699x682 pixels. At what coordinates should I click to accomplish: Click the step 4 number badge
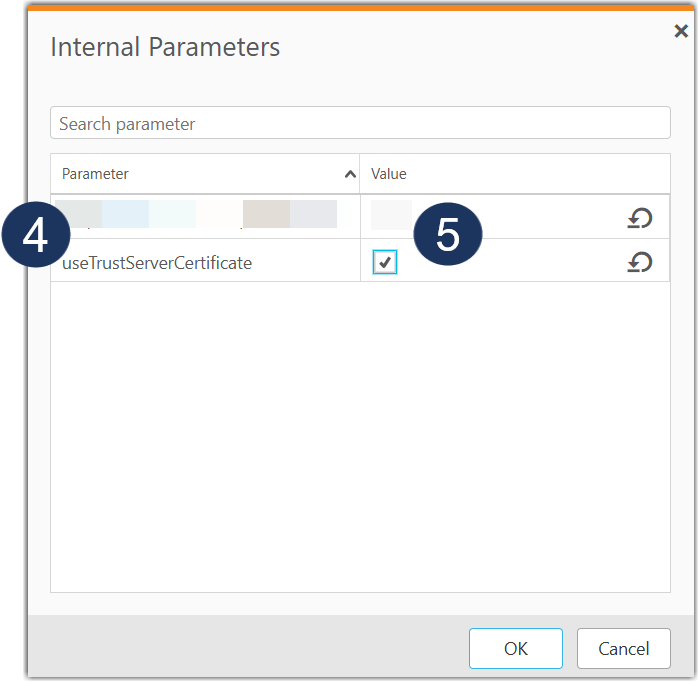35,236
